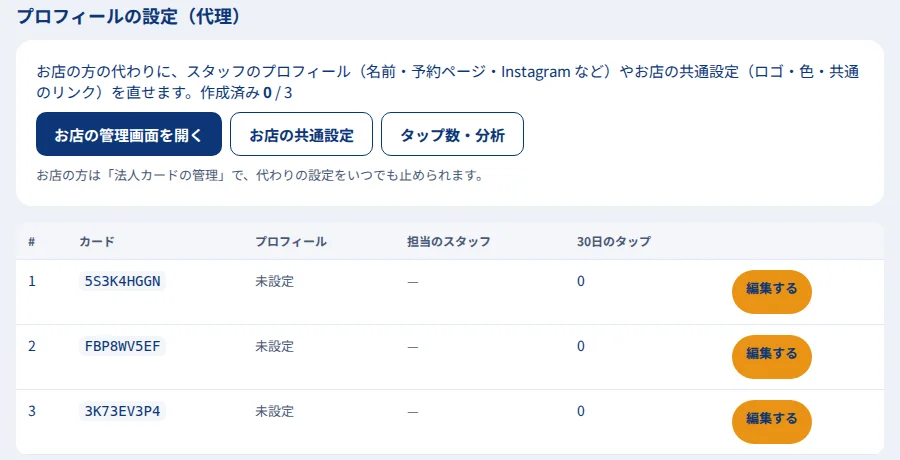Click the page title プロフィールの設定（代理）
Image resolution: width=900 pixels, height=460 pixels.
click(129, 16)
